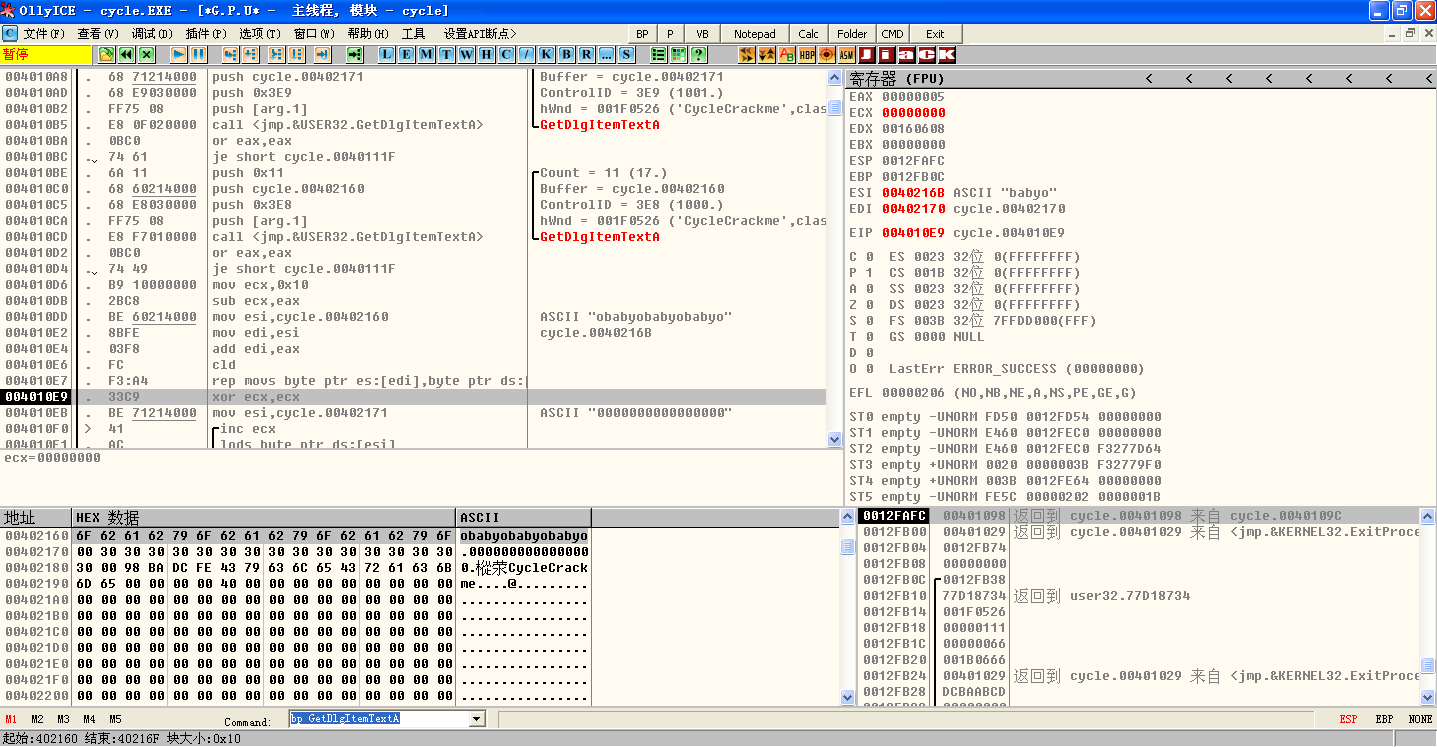
Task: Restart the program with the rewind icon
Action: pyautogui.click(x=127, y=54)
